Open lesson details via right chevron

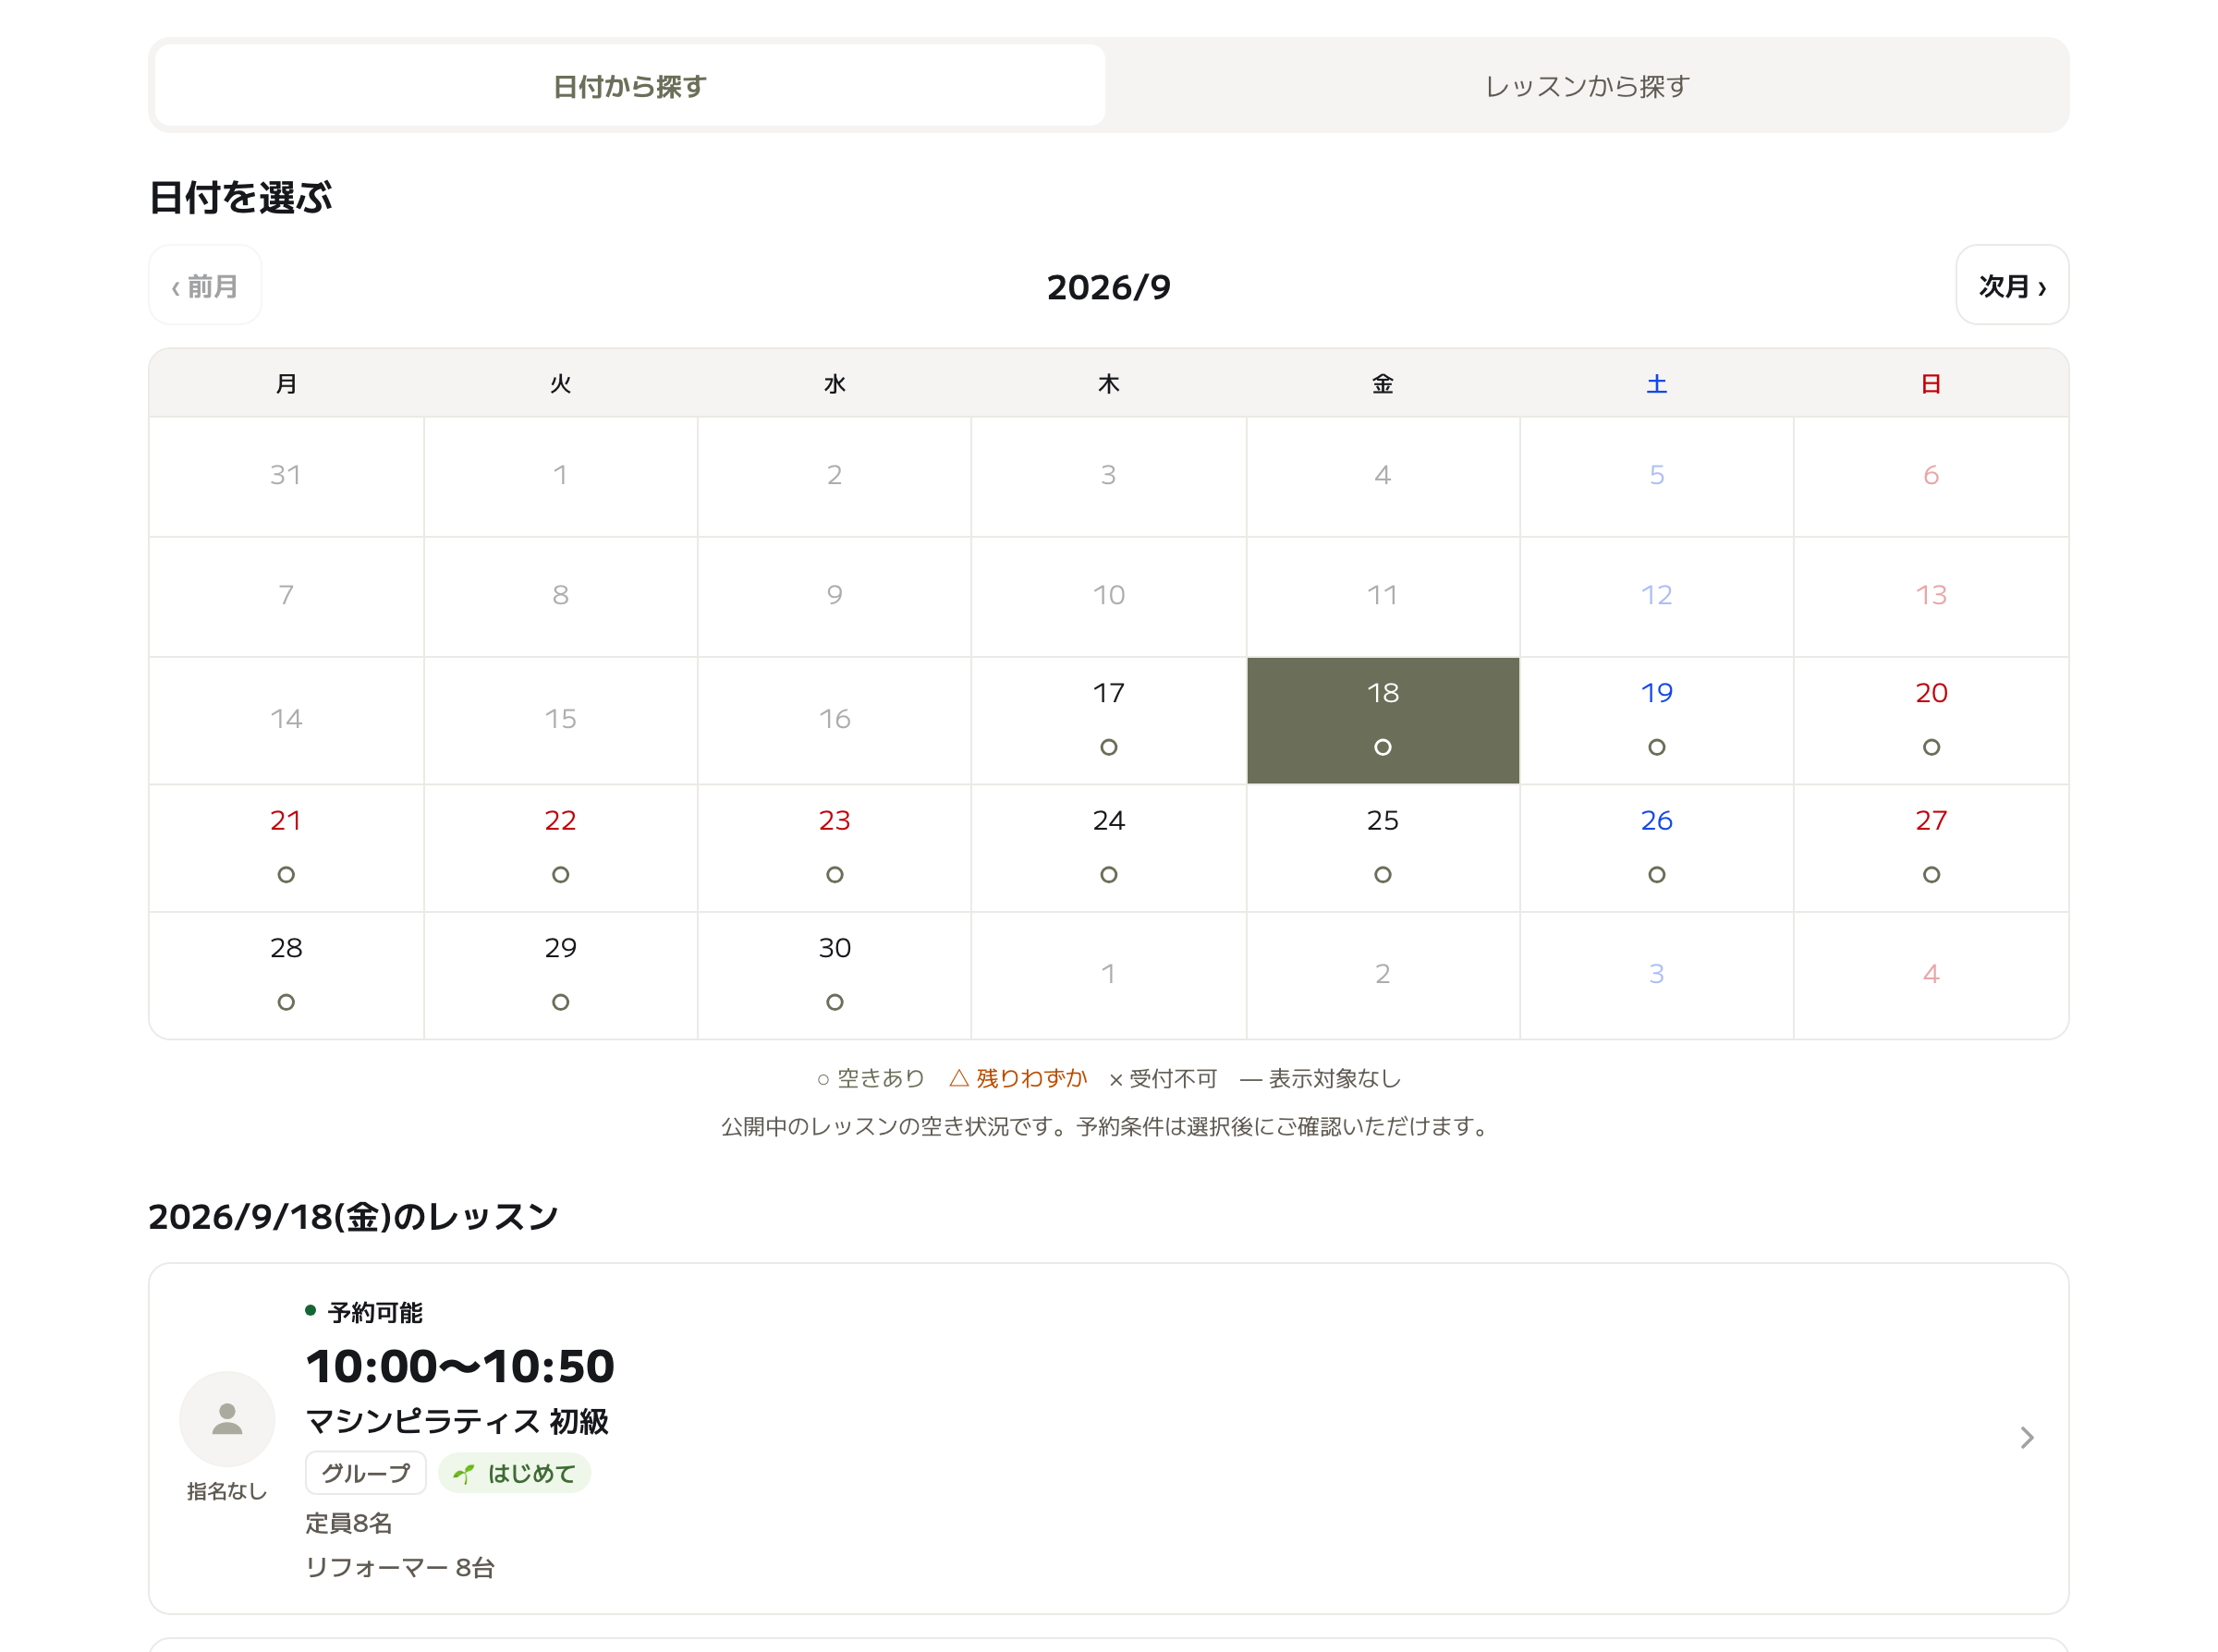pos(2026,1437)
